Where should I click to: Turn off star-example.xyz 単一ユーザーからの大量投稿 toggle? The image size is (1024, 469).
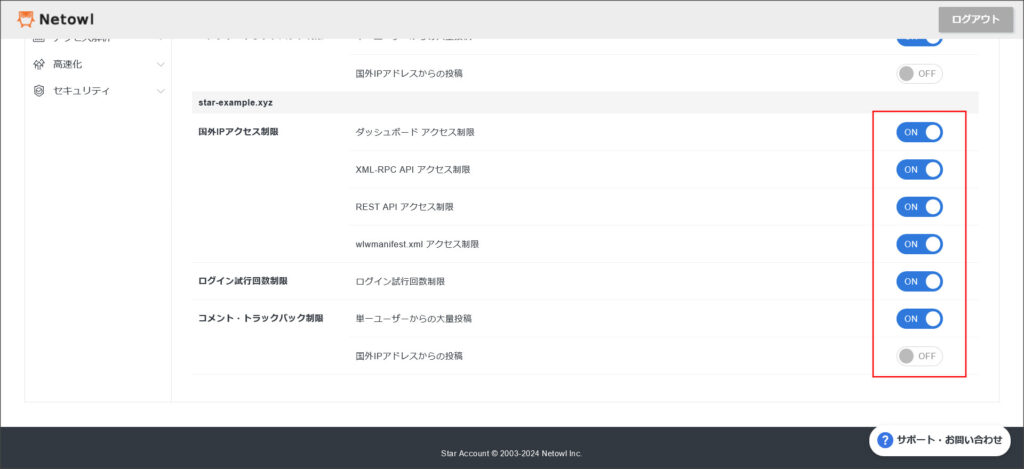(919, 319)
